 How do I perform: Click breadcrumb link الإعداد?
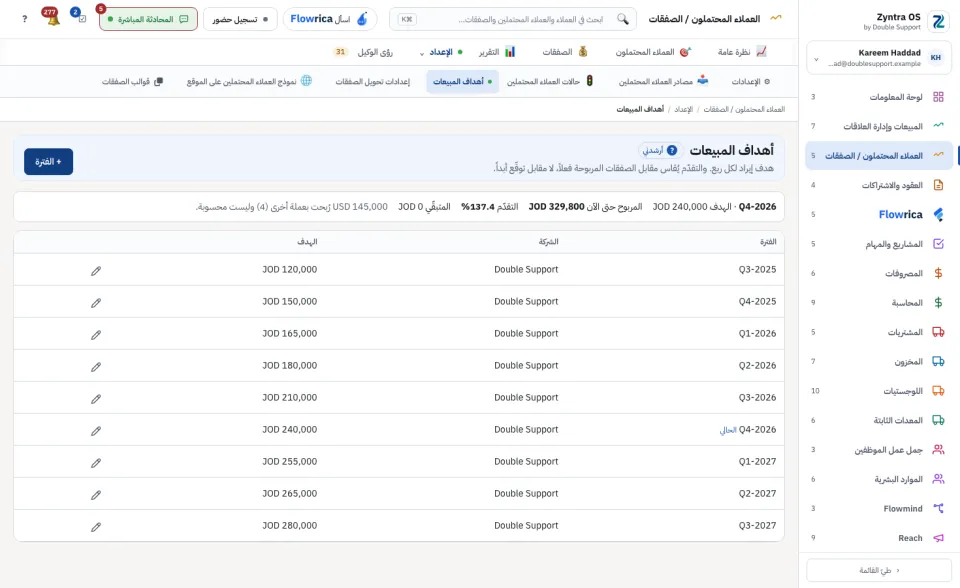coord(683,109)
